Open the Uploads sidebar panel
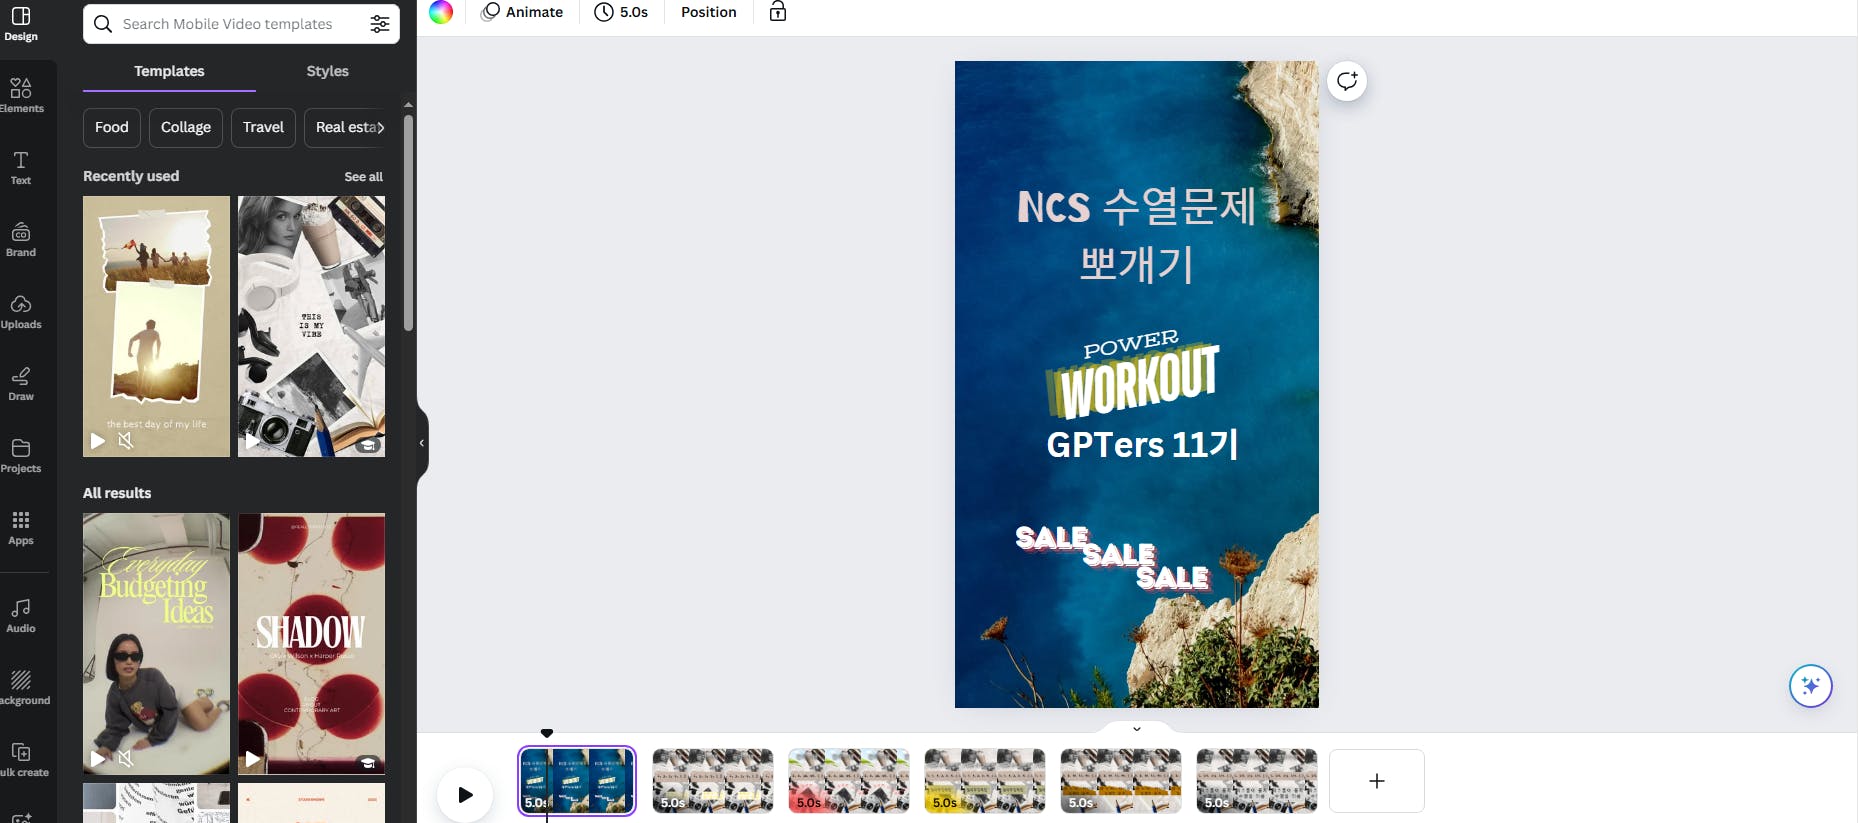The height and width of the screenshot is (823, 1858). click(x=21, y=311)
